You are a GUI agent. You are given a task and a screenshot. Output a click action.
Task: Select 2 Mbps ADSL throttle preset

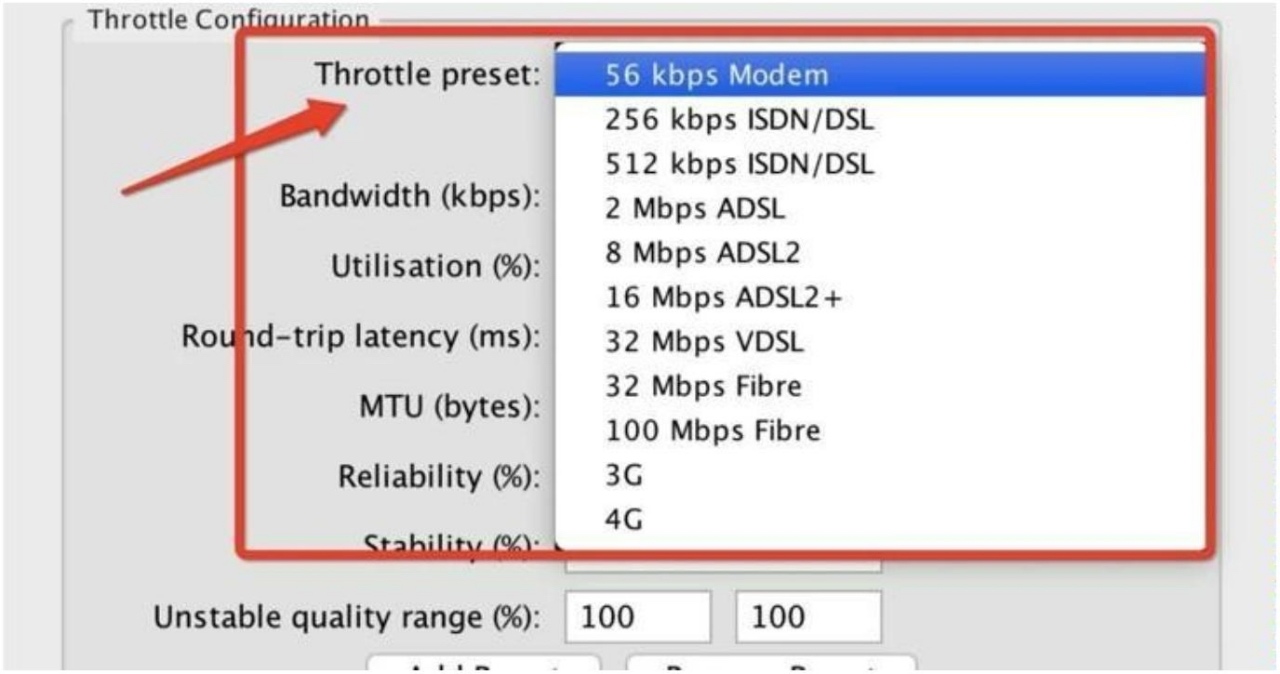pos(695,209)
